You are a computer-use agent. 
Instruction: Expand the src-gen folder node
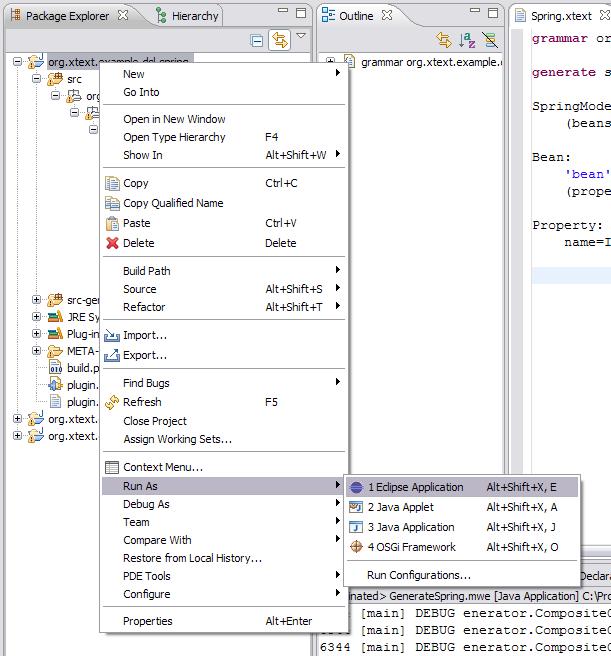pyautogui.click(x=37, y=300)
